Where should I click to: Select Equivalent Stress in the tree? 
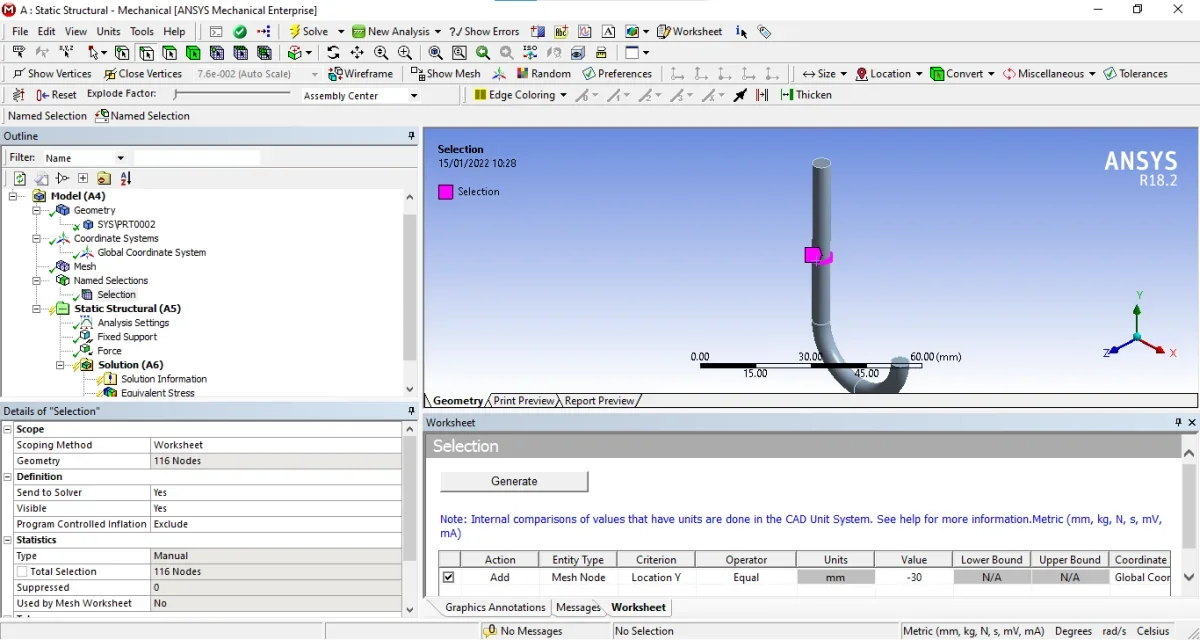[158, 393]
